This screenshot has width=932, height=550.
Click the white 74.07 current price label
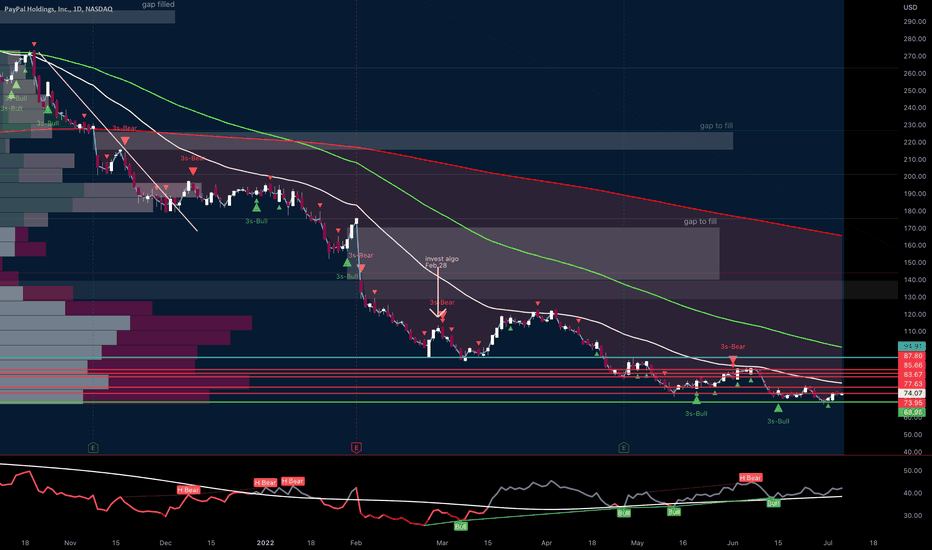[911, 394]
